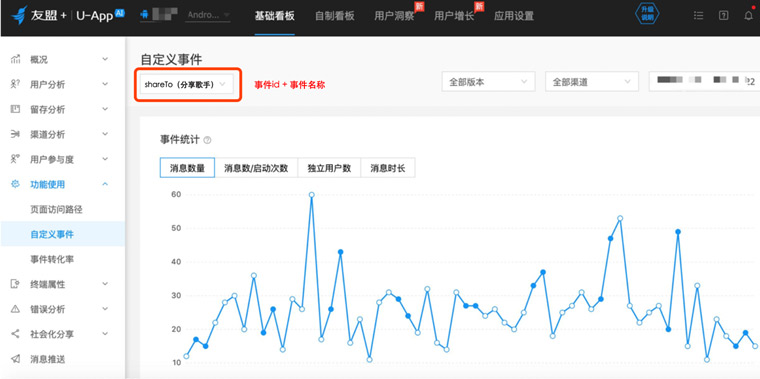
Task: Open the Andro... platform dropdown
Action: pos(208,15)
